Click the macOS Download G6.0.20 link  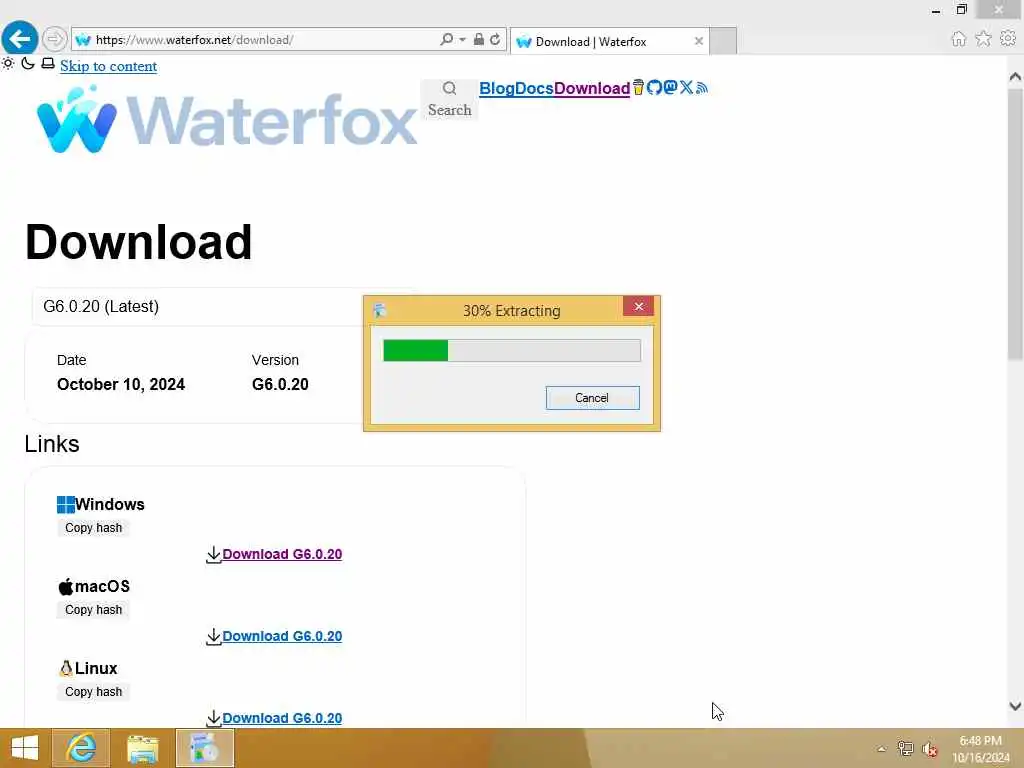point(281,636)
